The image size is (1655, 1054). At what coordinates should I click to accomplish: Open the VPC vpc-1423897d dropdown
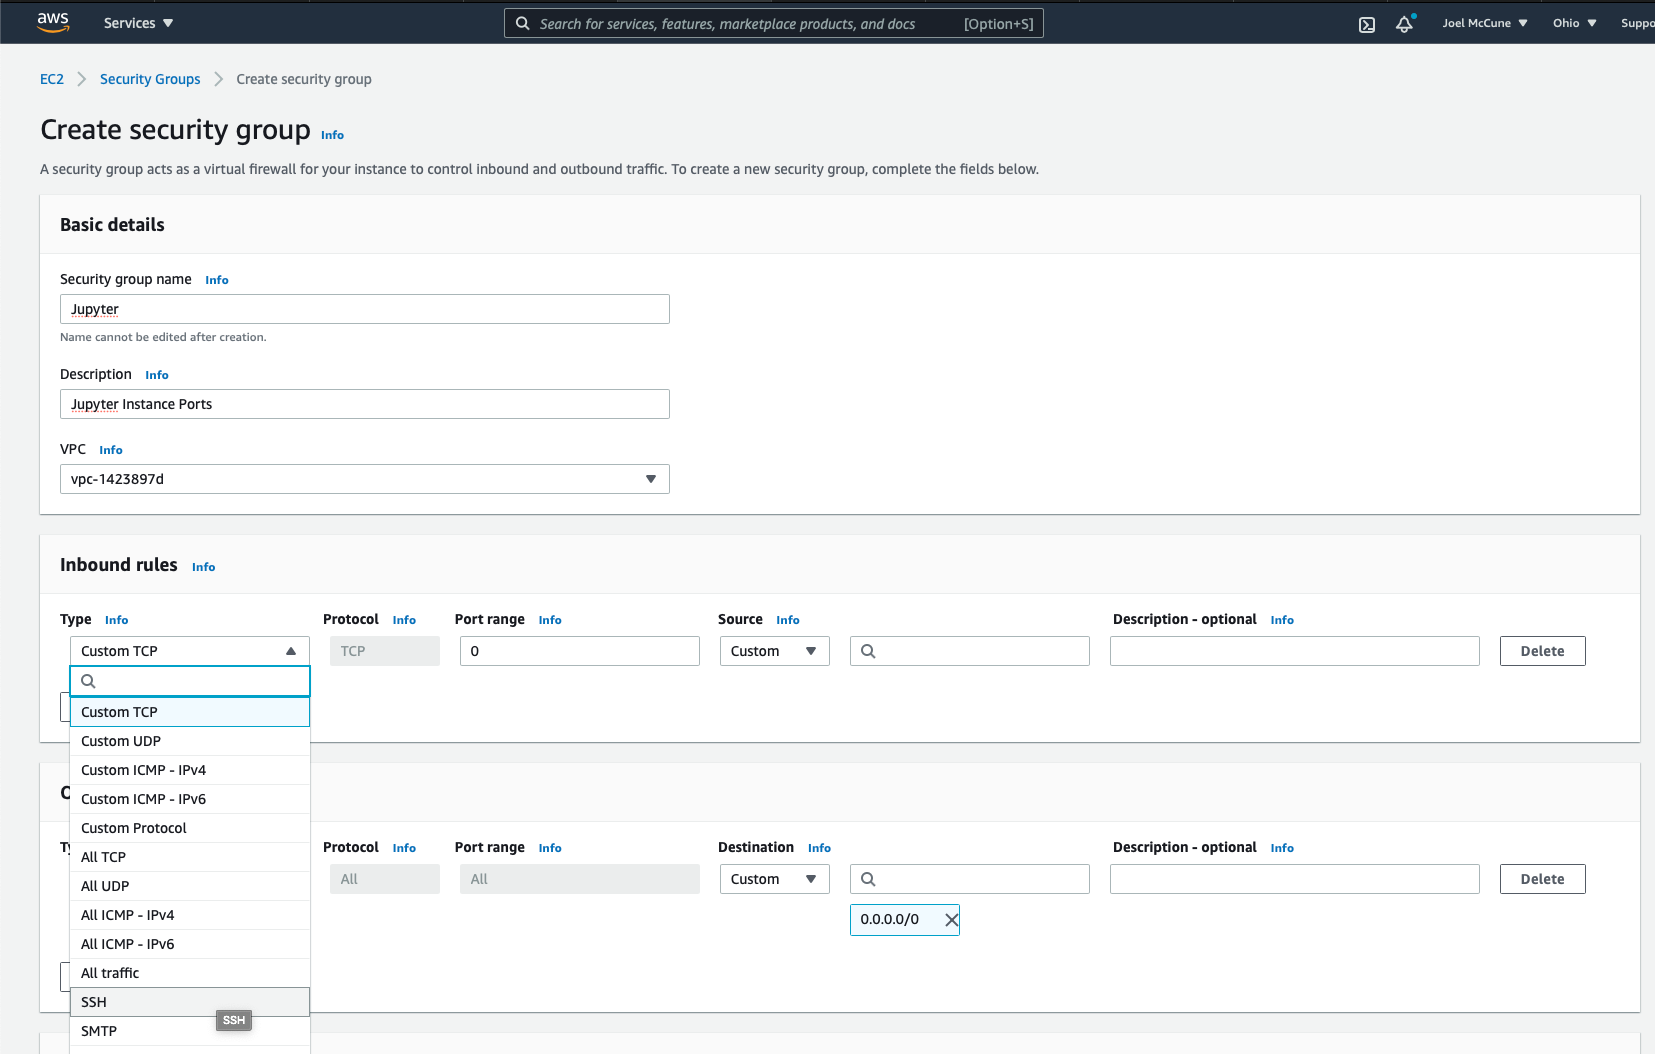365,479
